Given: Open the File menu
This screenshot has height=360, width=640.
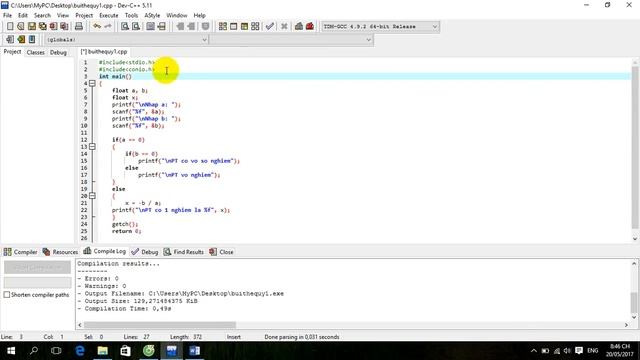Looking at the screenshot, I should click(x=7, y=16).
